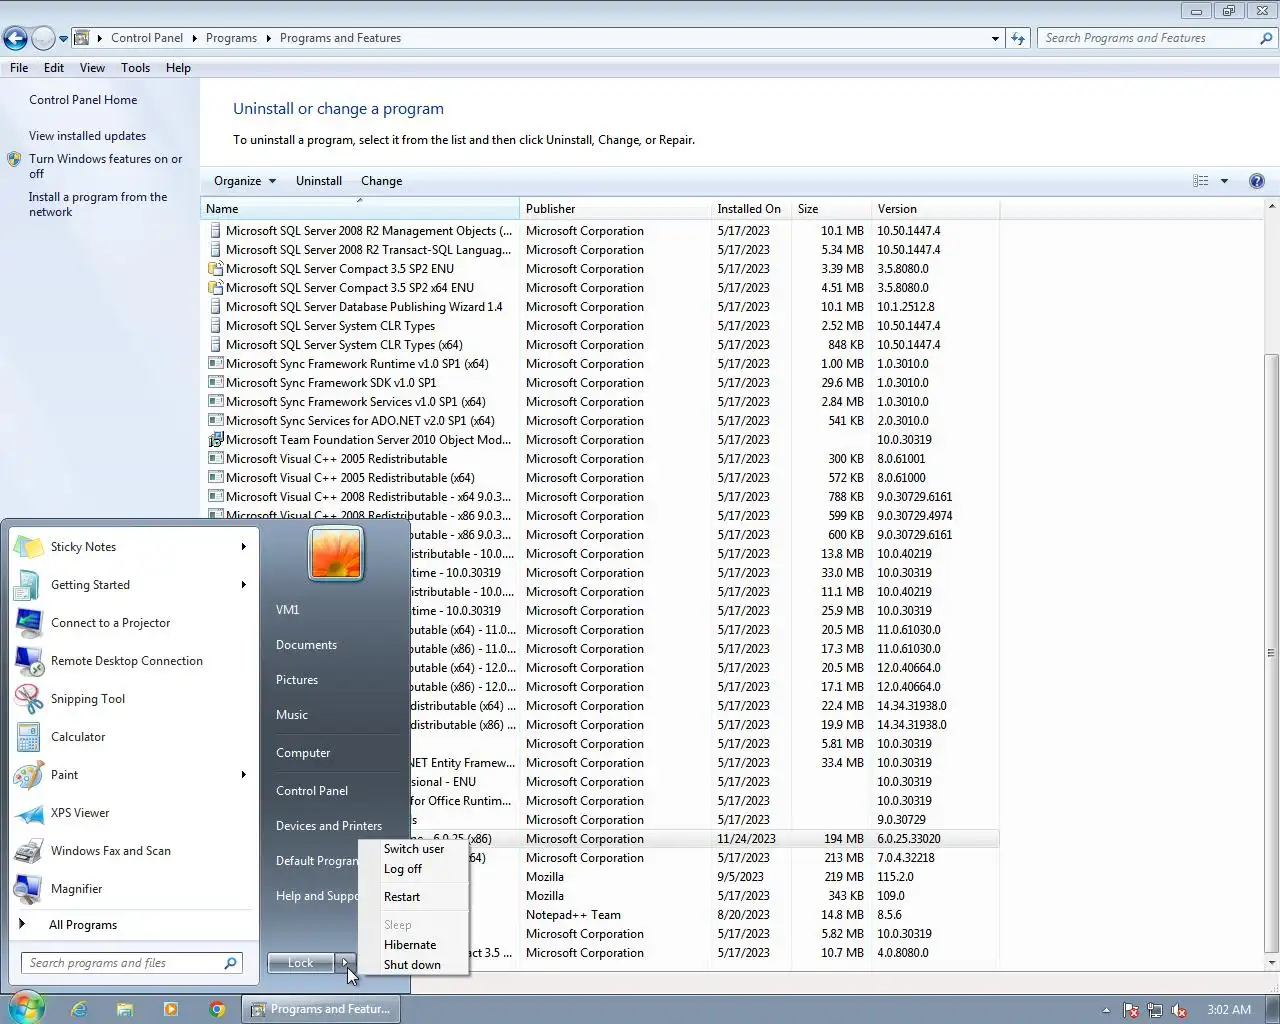This screenshot has height=1024, width=1280.
Task: Open the View menu
Action: [92, 68]
